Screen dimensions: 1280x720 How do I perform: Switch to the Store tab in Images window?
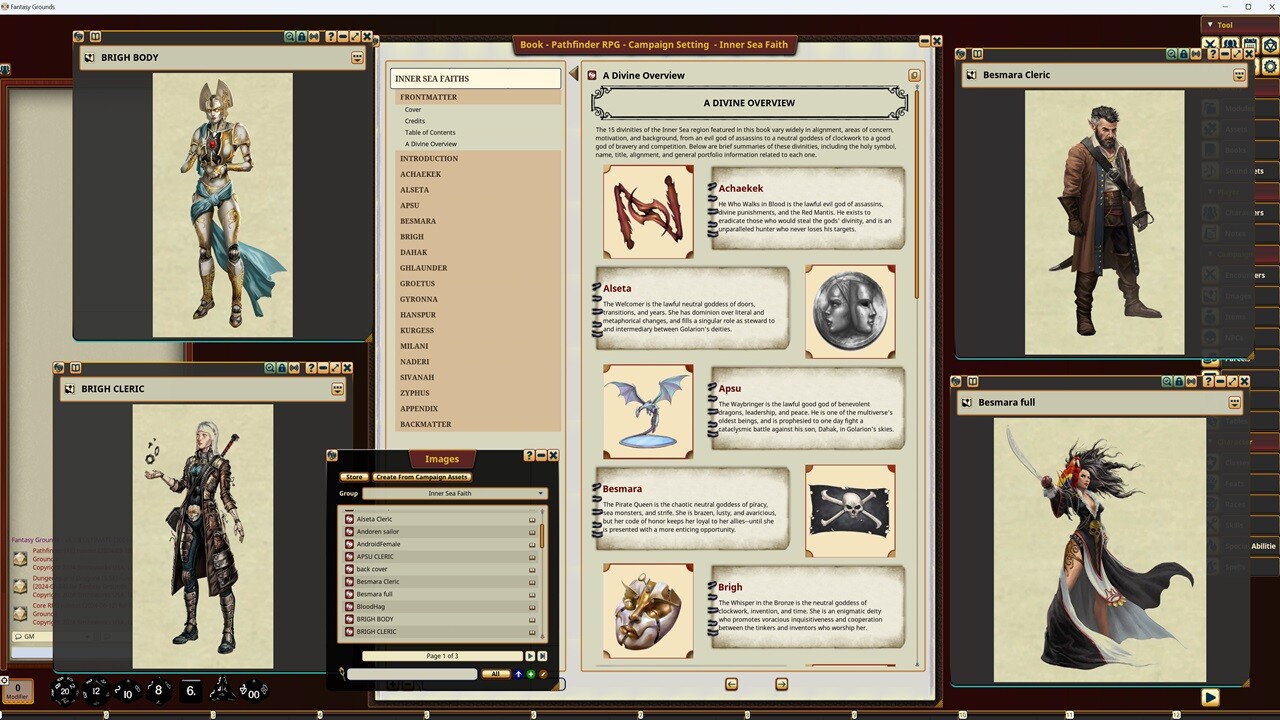click(x=354, y=477)
